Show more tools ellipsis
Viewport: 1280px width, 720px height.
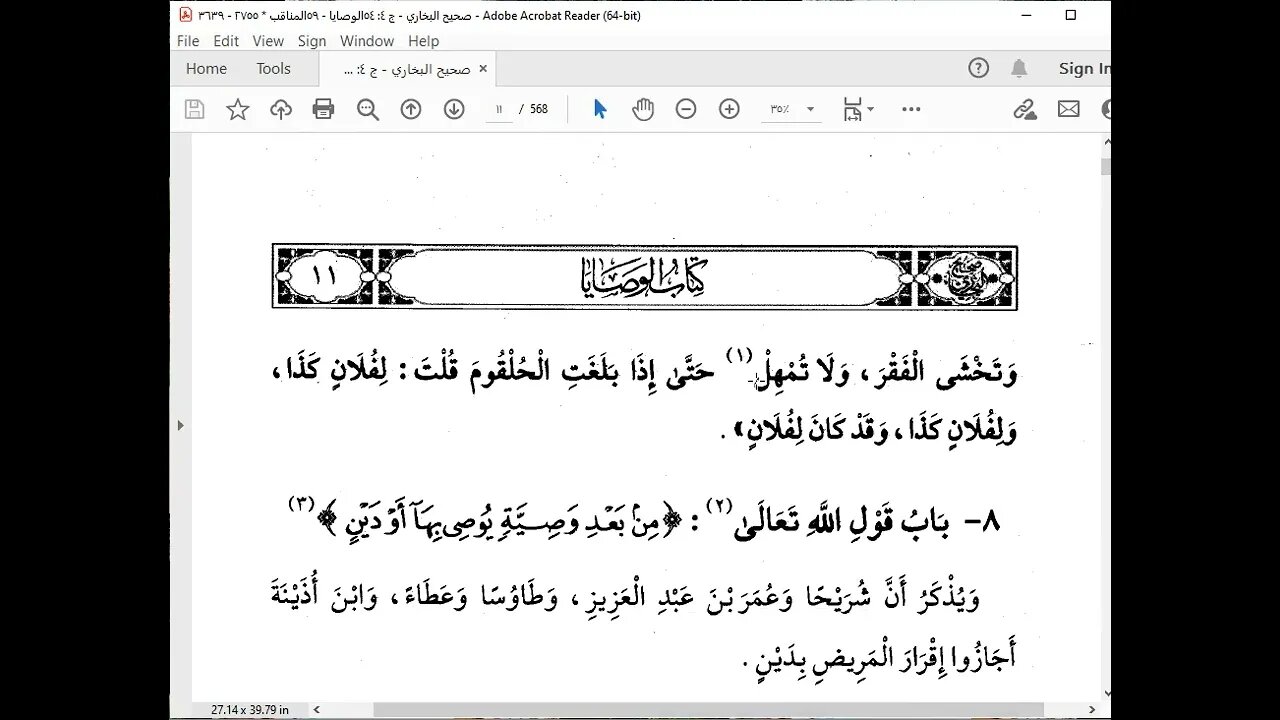tap(911, 110)
